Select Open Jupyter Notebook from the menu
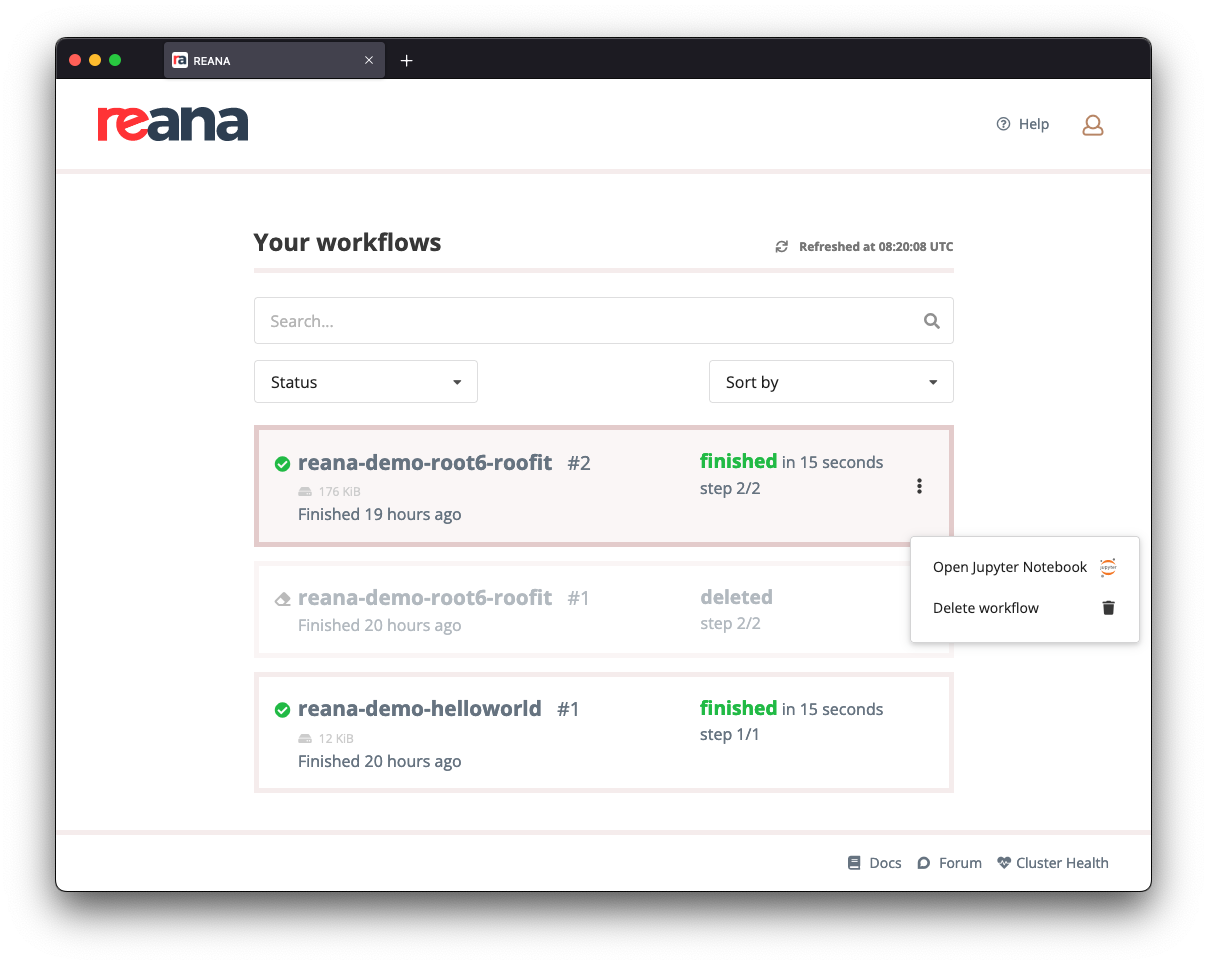 click(1009, 567)
